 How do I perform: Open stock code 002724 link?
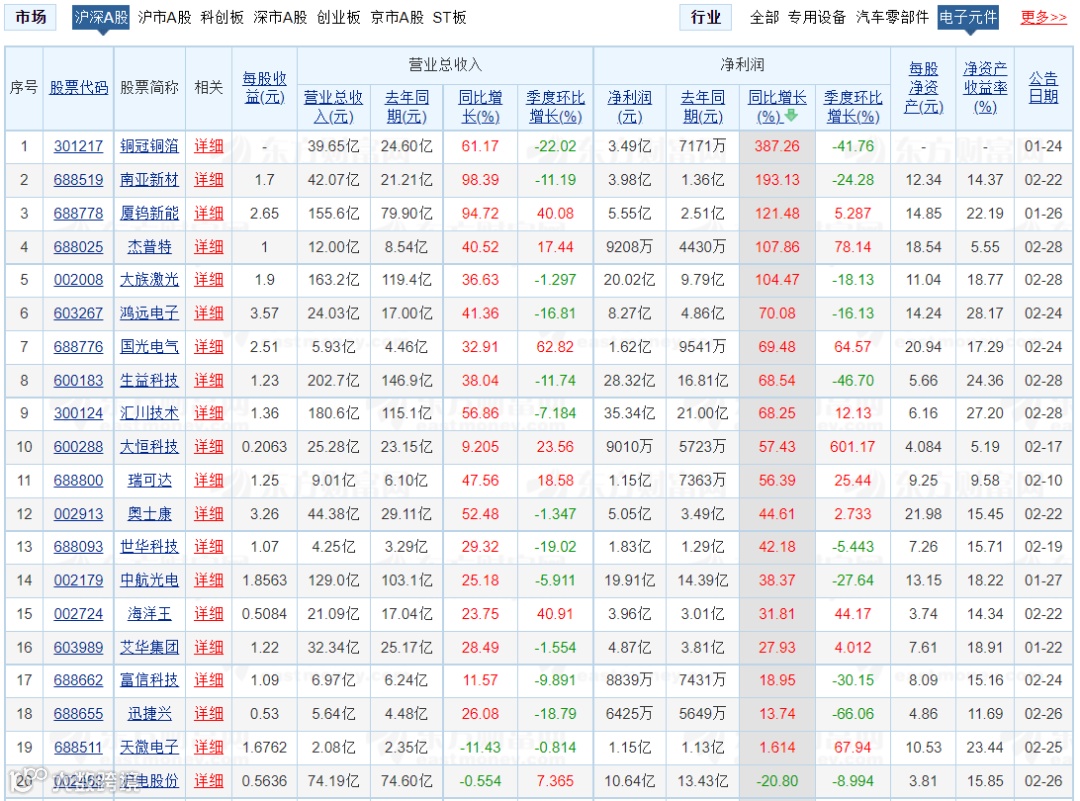[x=79, y=614]
